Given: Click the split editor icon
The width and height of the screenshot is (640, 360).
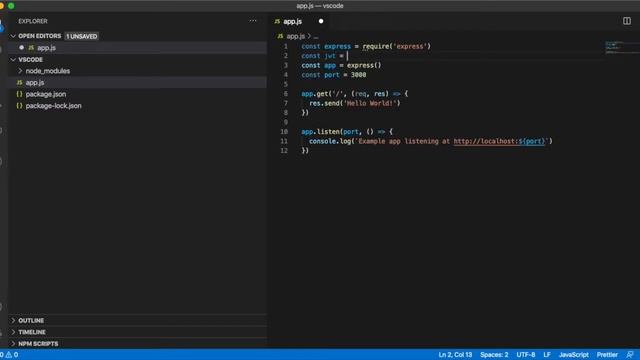Looking at the screenshot, I should click(627, 21).
